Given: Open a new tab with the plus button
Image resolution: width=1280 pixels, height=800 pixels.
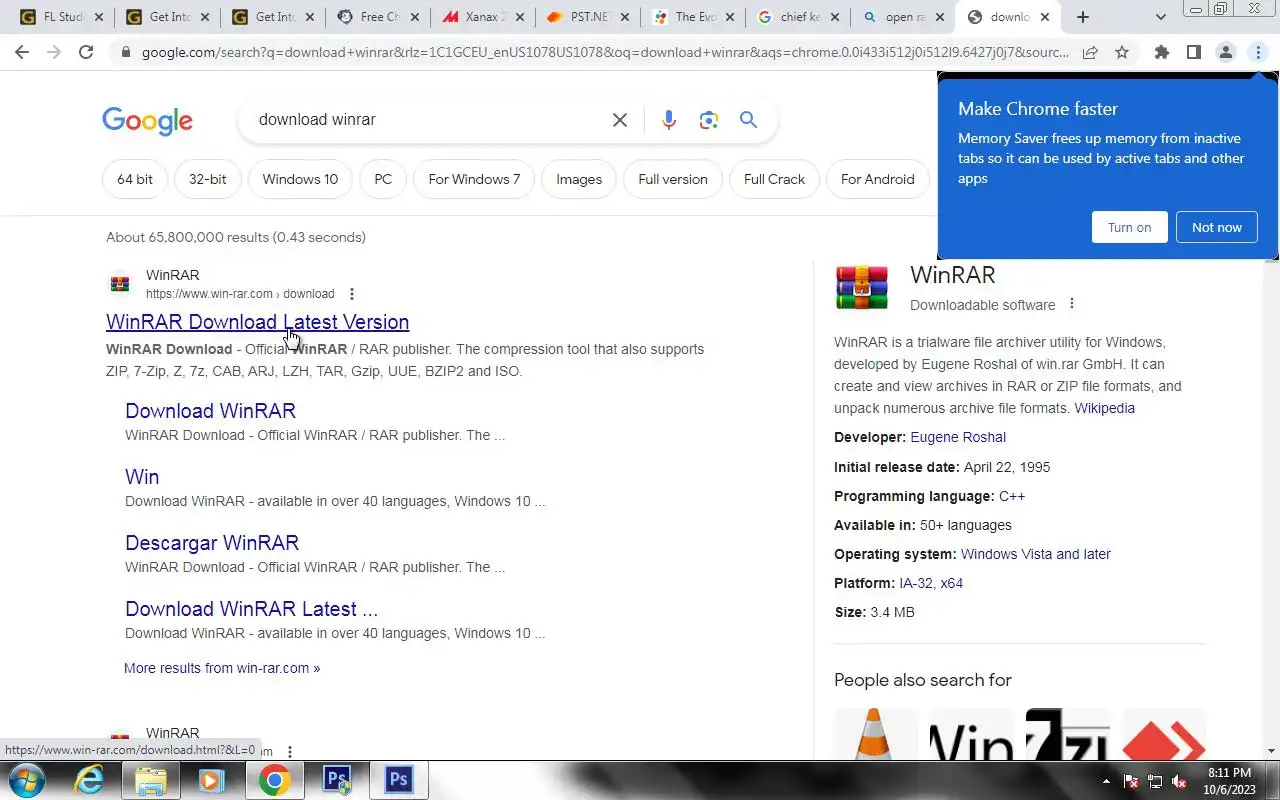Looking at the screenshot, I should pos(1083,17).
